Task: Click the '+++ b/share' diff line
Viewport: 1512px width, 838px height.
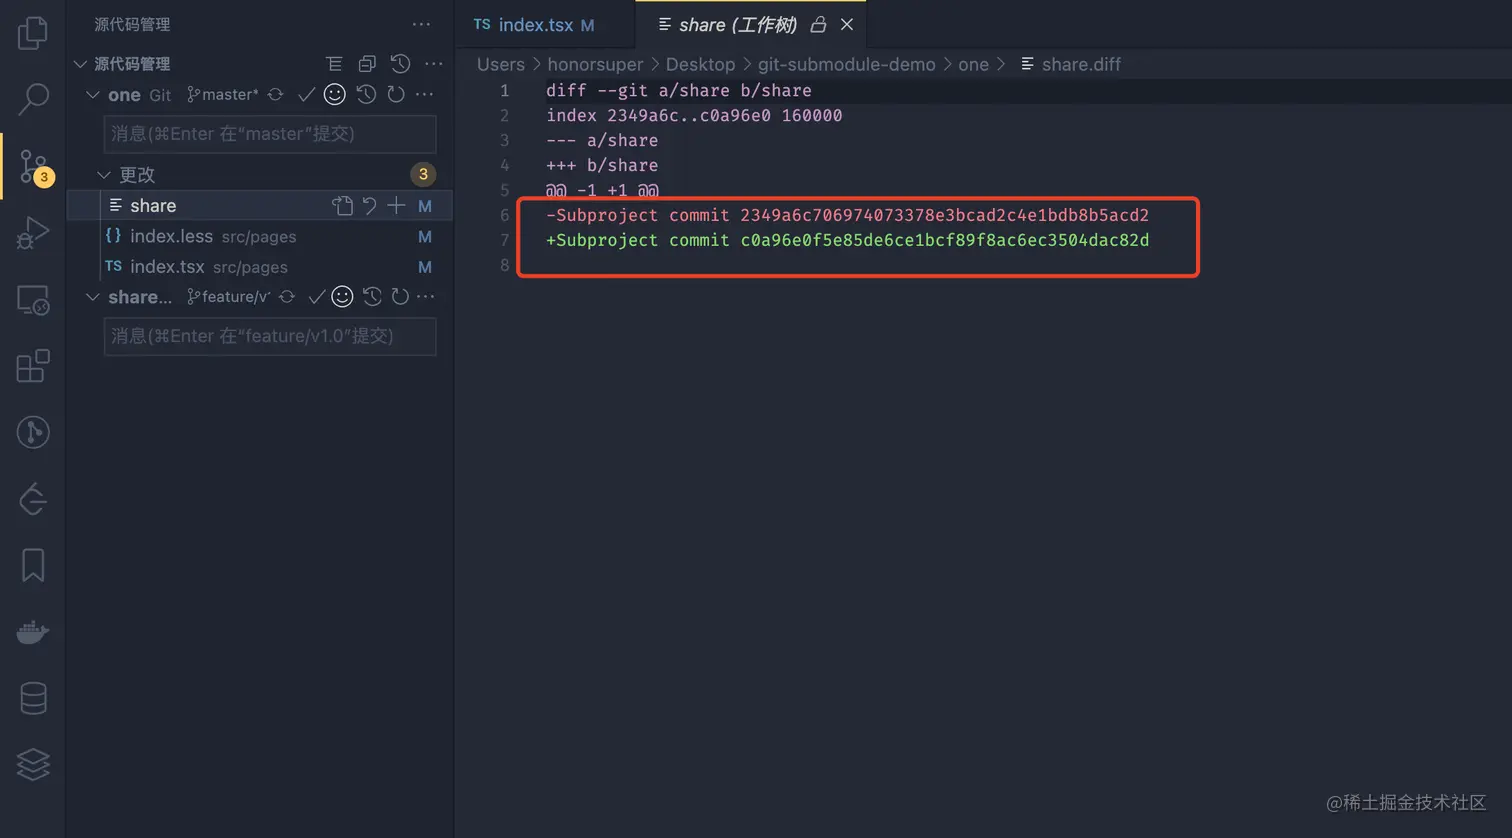Action: 602,166
